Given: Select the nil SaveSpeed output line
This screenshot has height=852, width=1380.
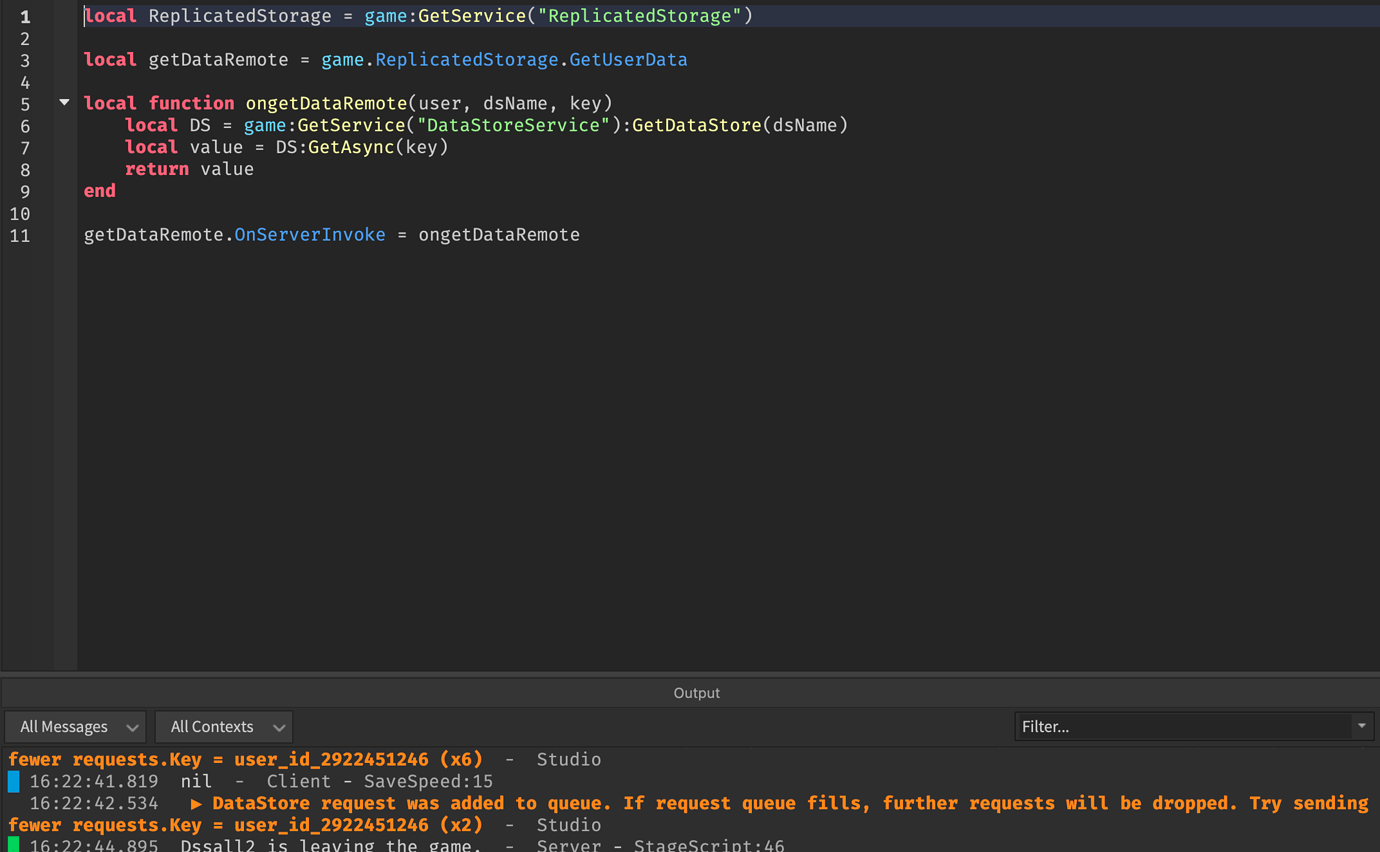Looking at the screenshot, I should pos(250,781).
